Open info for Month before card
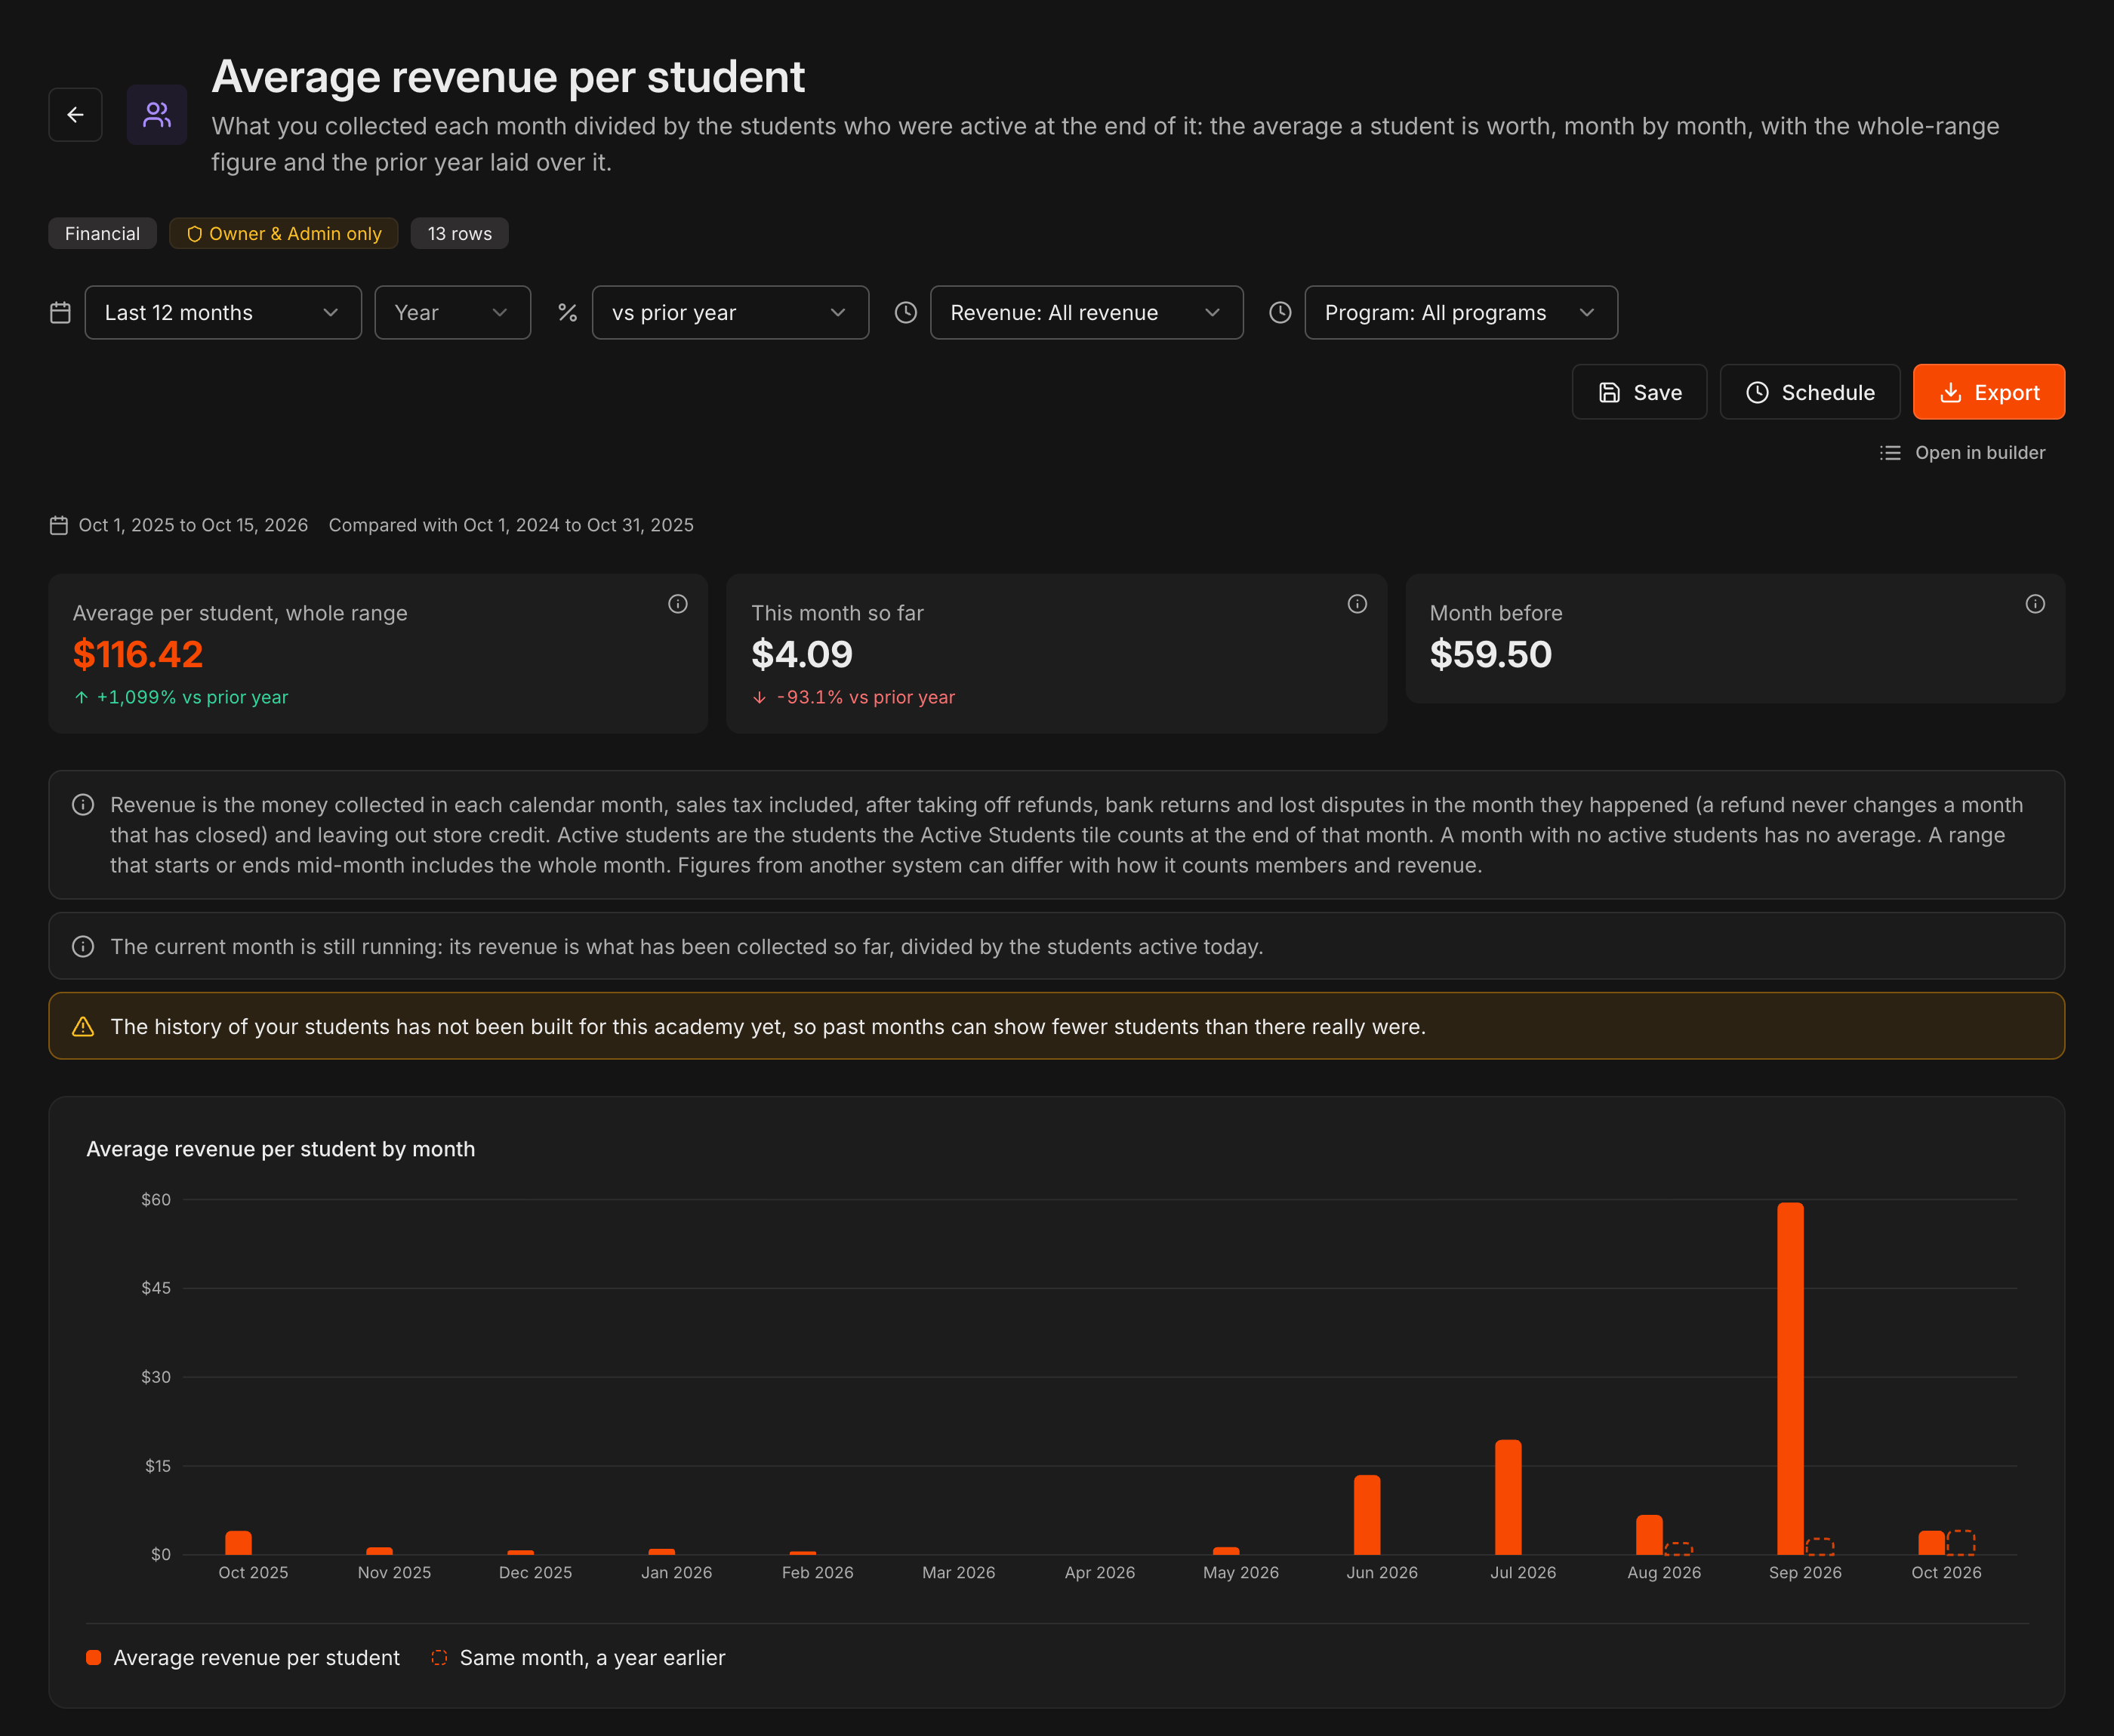2114x1736 pixels. coord(2034,604)
